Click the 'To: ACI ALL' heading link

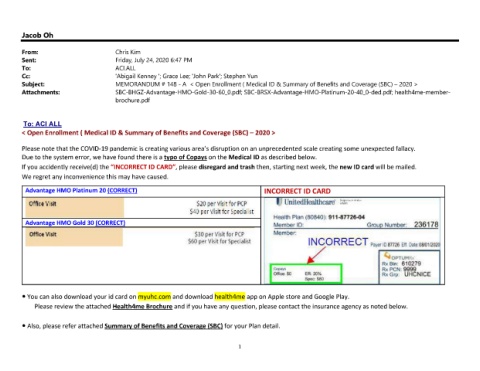42,124
